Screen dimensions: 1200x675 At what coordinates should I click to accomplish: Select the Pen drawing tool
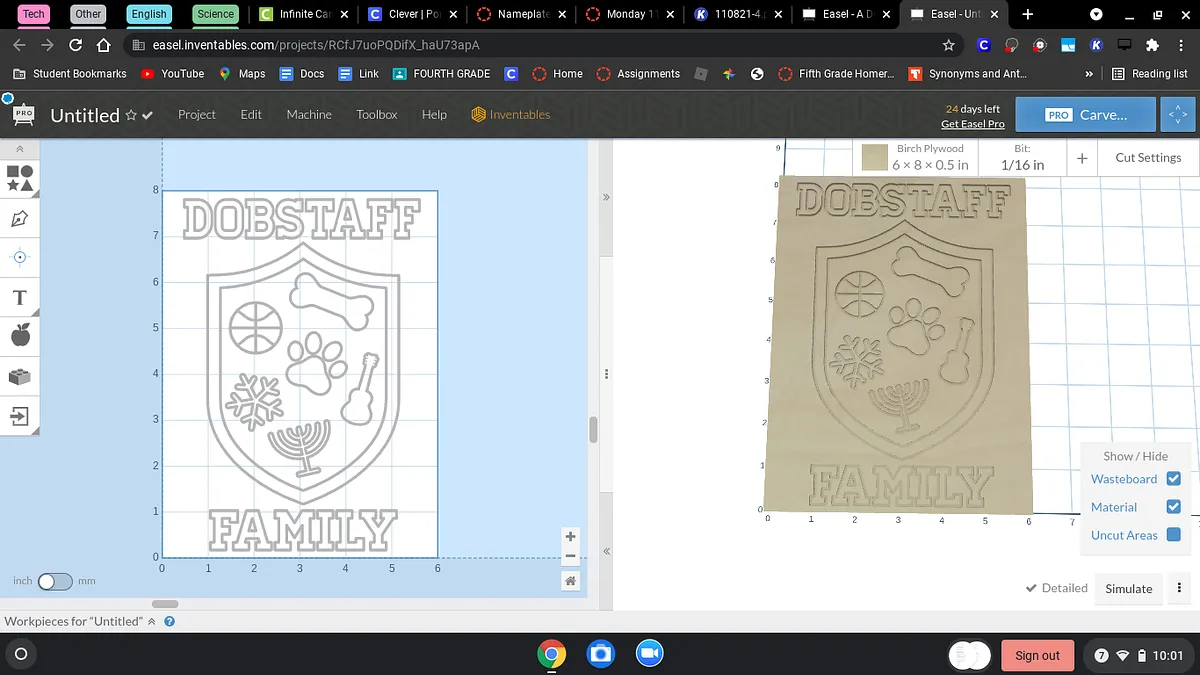[19, 218]
